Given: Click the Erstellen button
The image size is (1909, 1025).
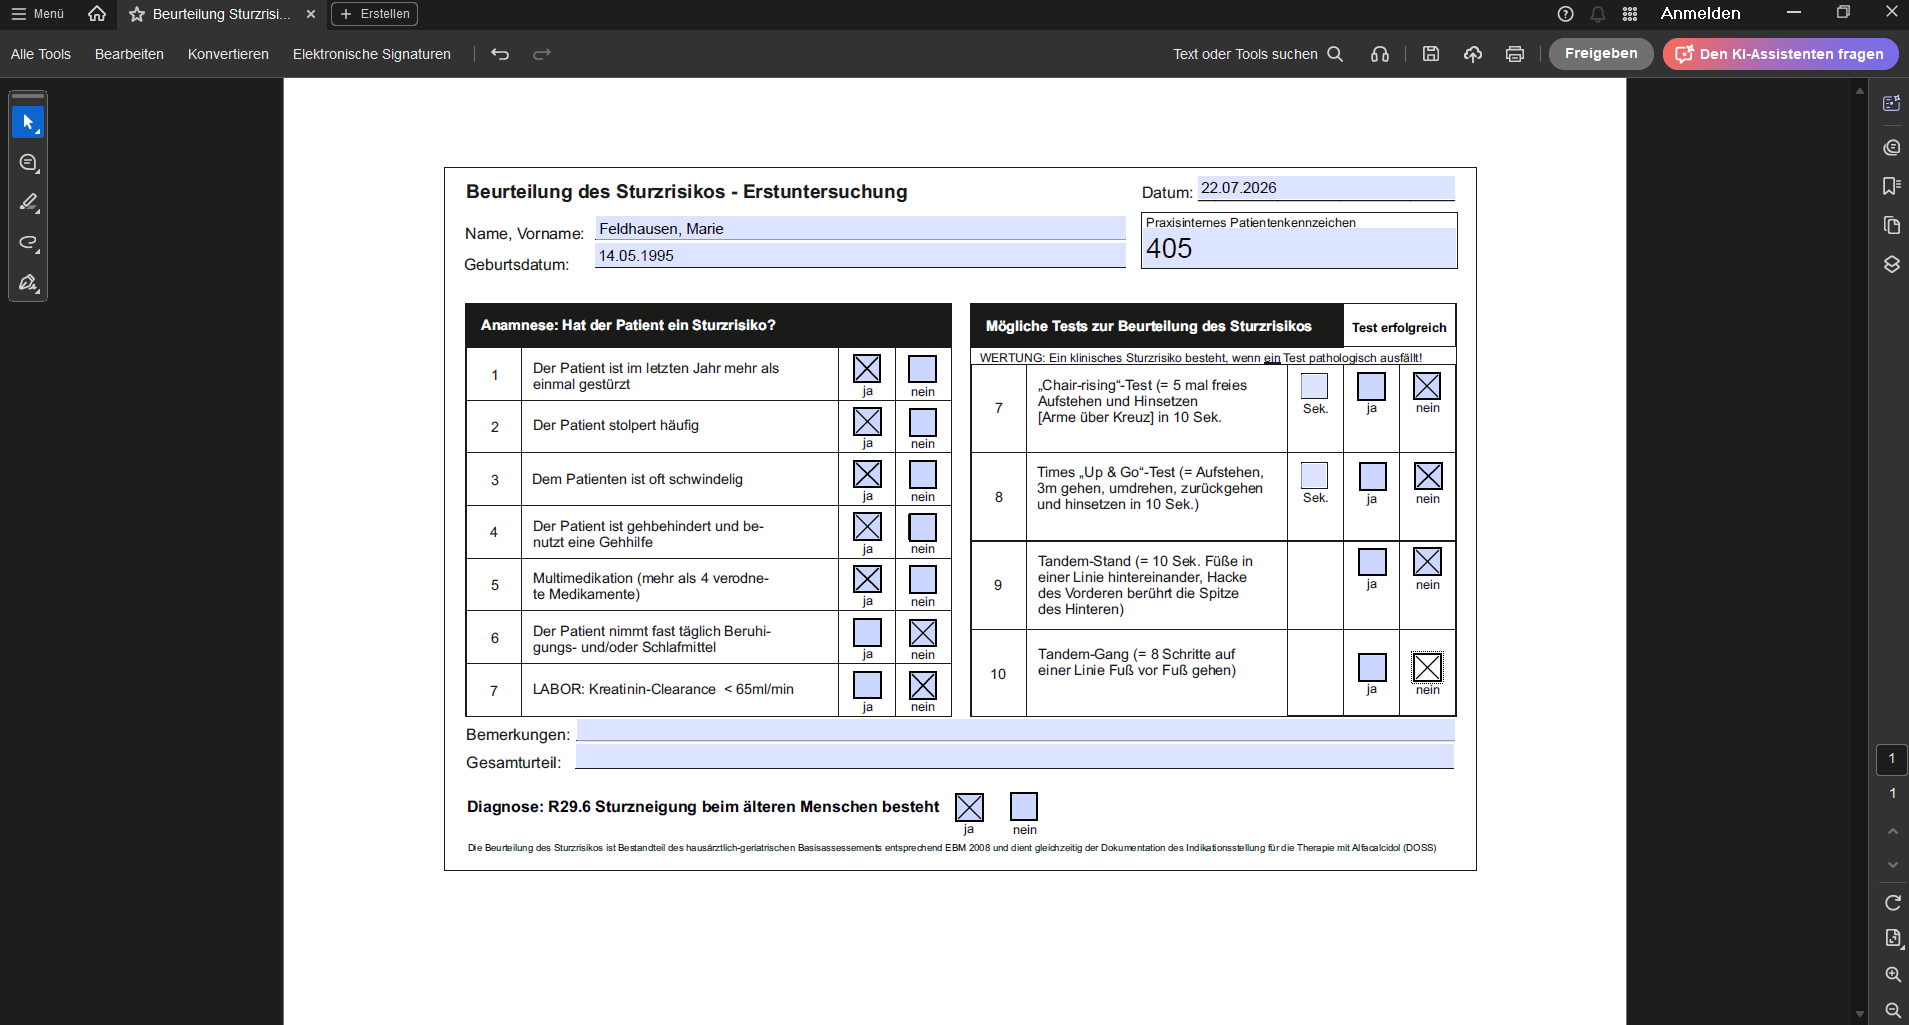Looking at the screenshot, I should click(x=375, y=14).
